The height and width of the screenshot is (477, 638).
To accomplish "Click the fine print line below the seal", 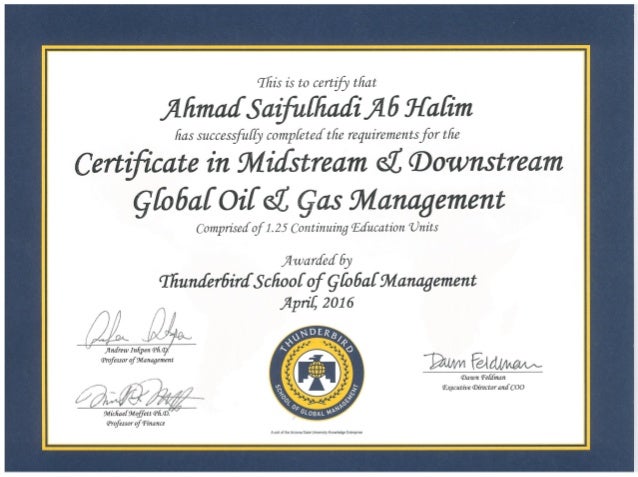I will coord(317,432).
